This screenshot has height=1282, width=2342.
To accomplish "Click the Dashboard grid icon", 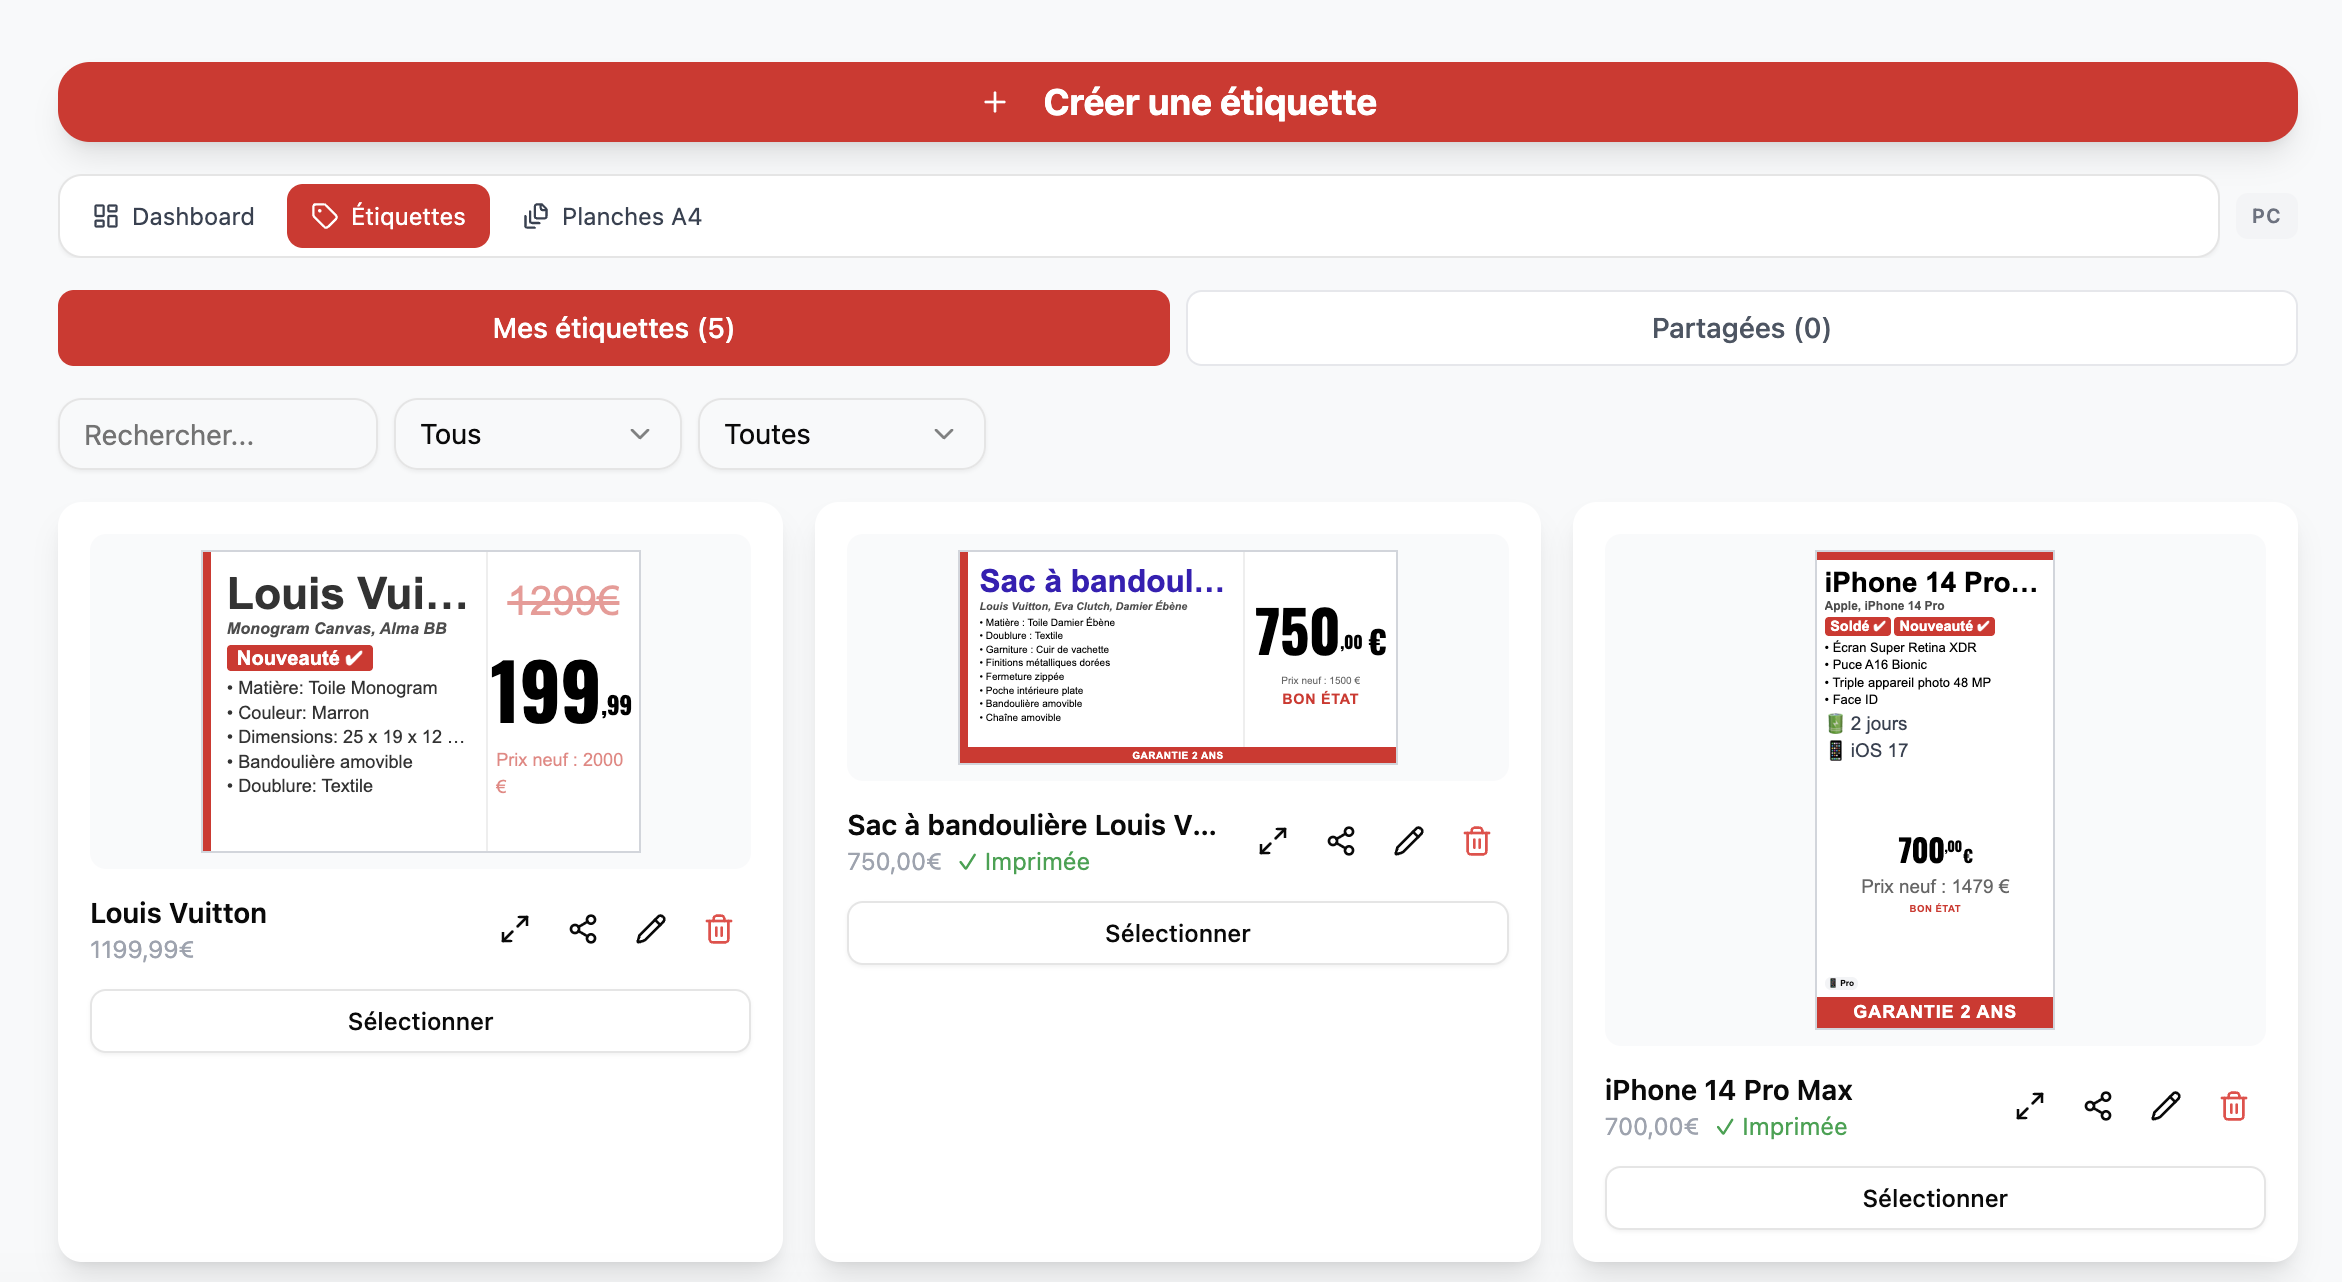I will (x=106, y=216).
